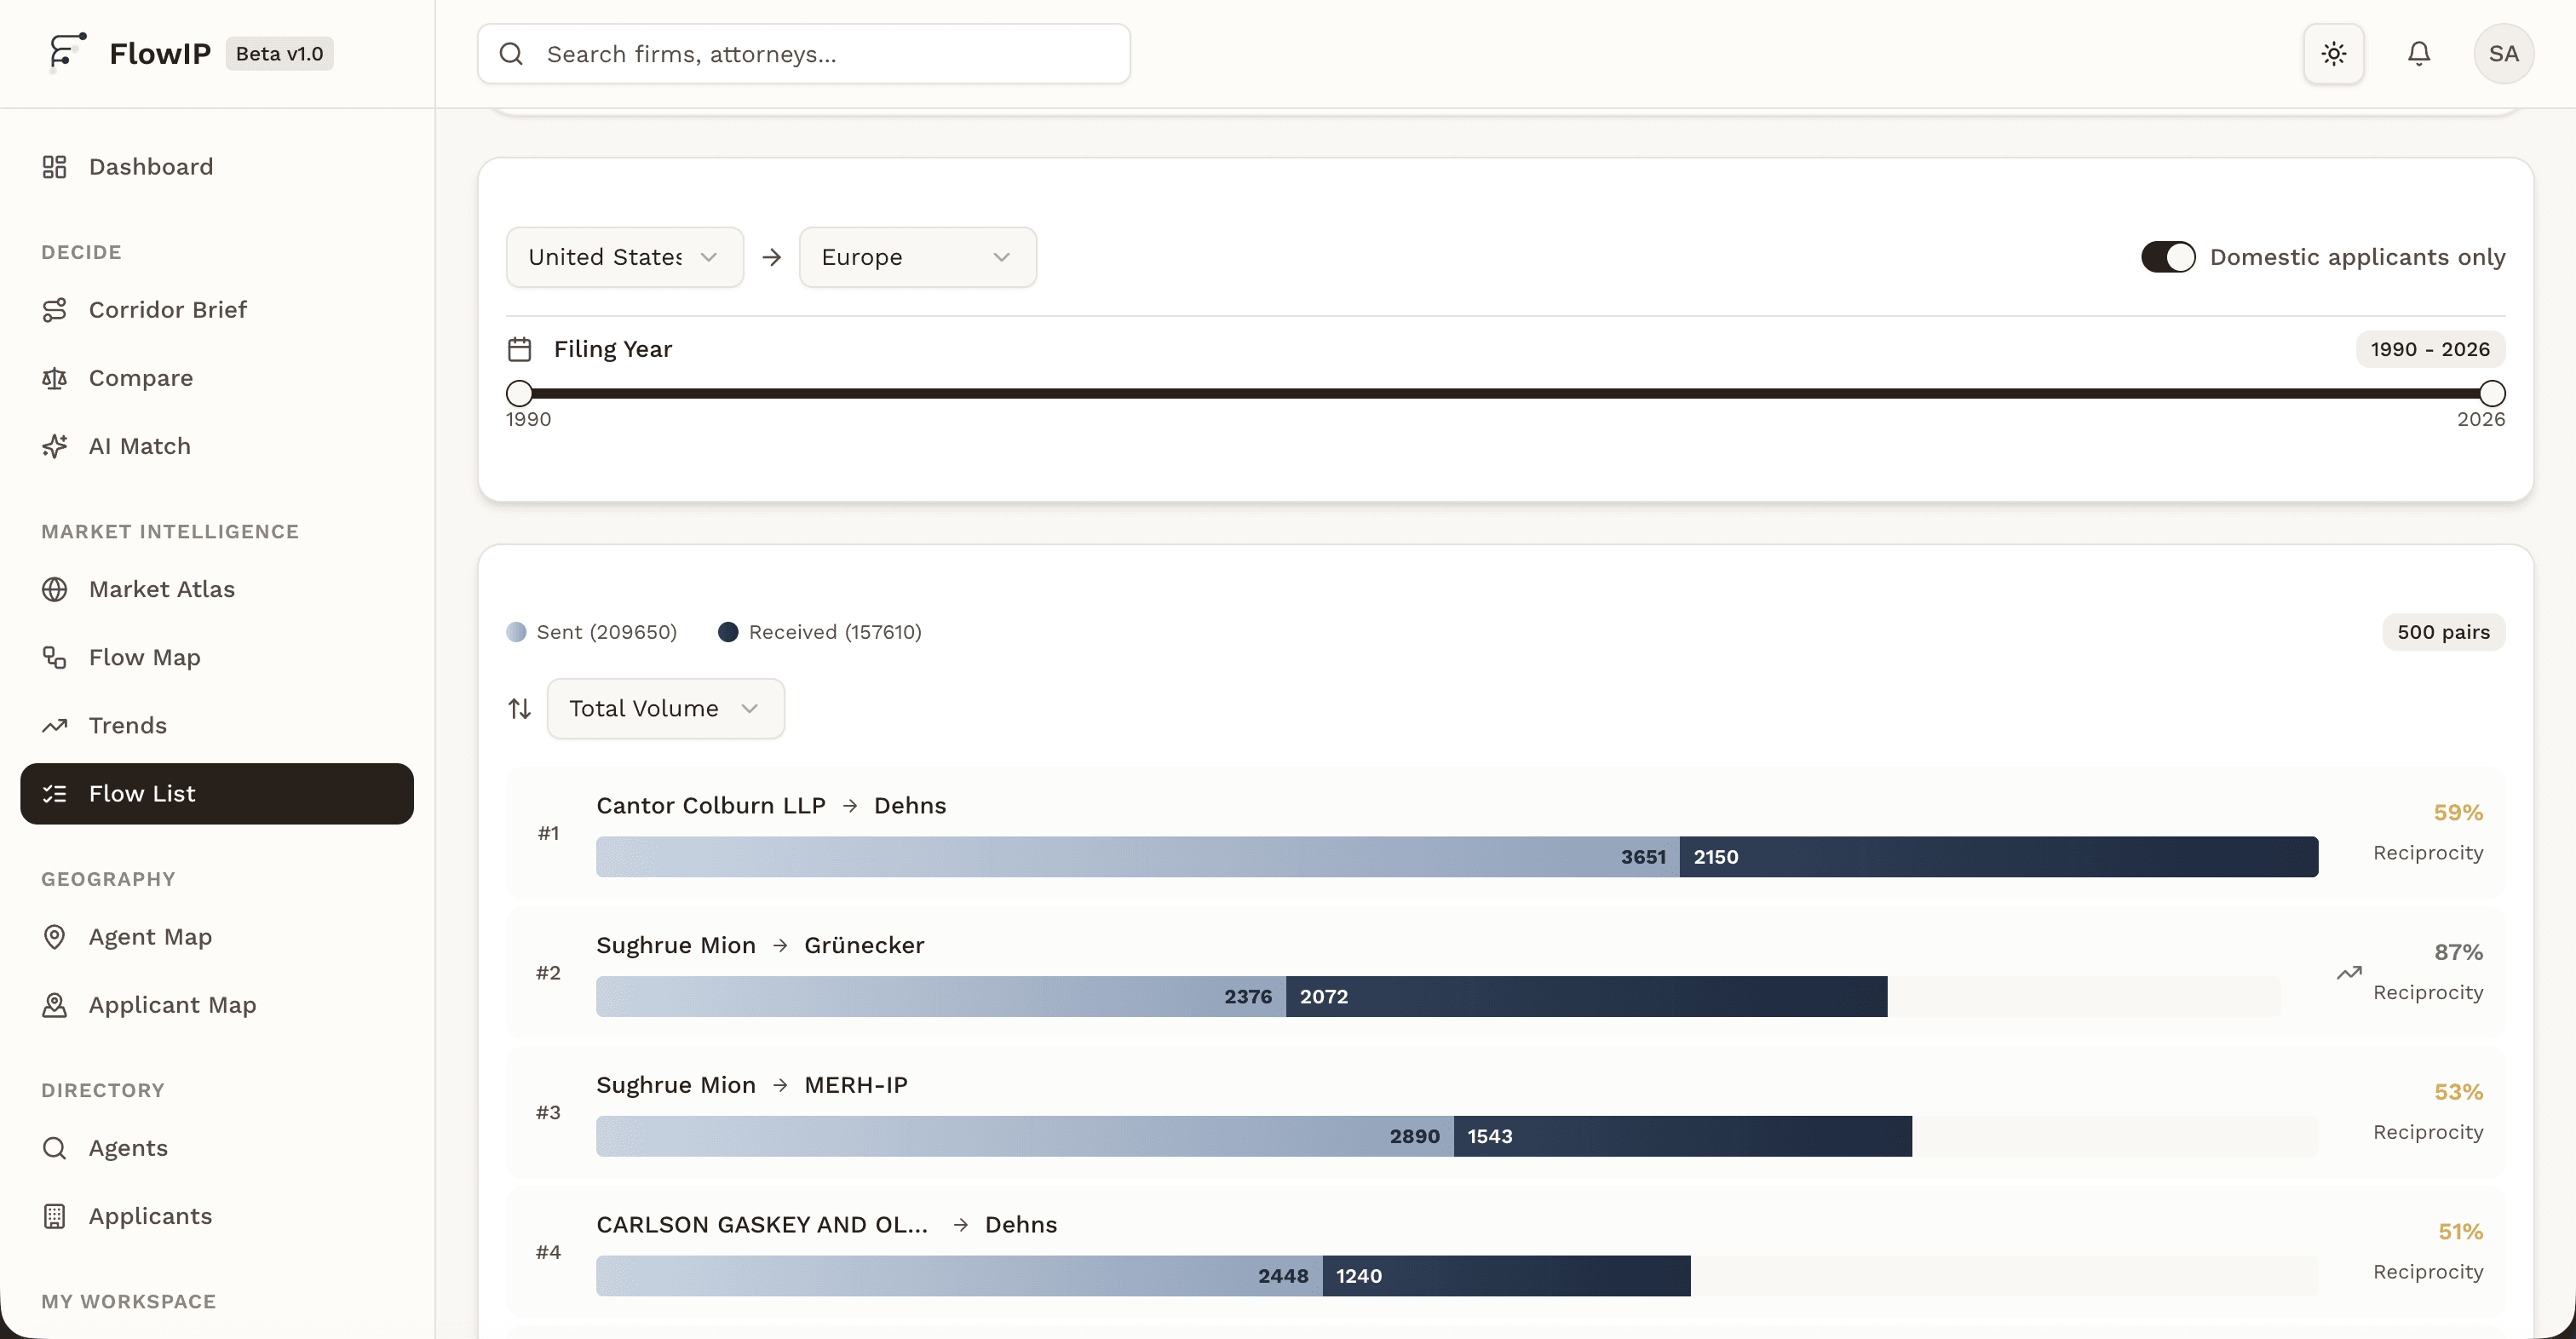2576x1339 pixels.
Task: Toggle the light/dark theme sun icon
Action: coord(2333,54)
